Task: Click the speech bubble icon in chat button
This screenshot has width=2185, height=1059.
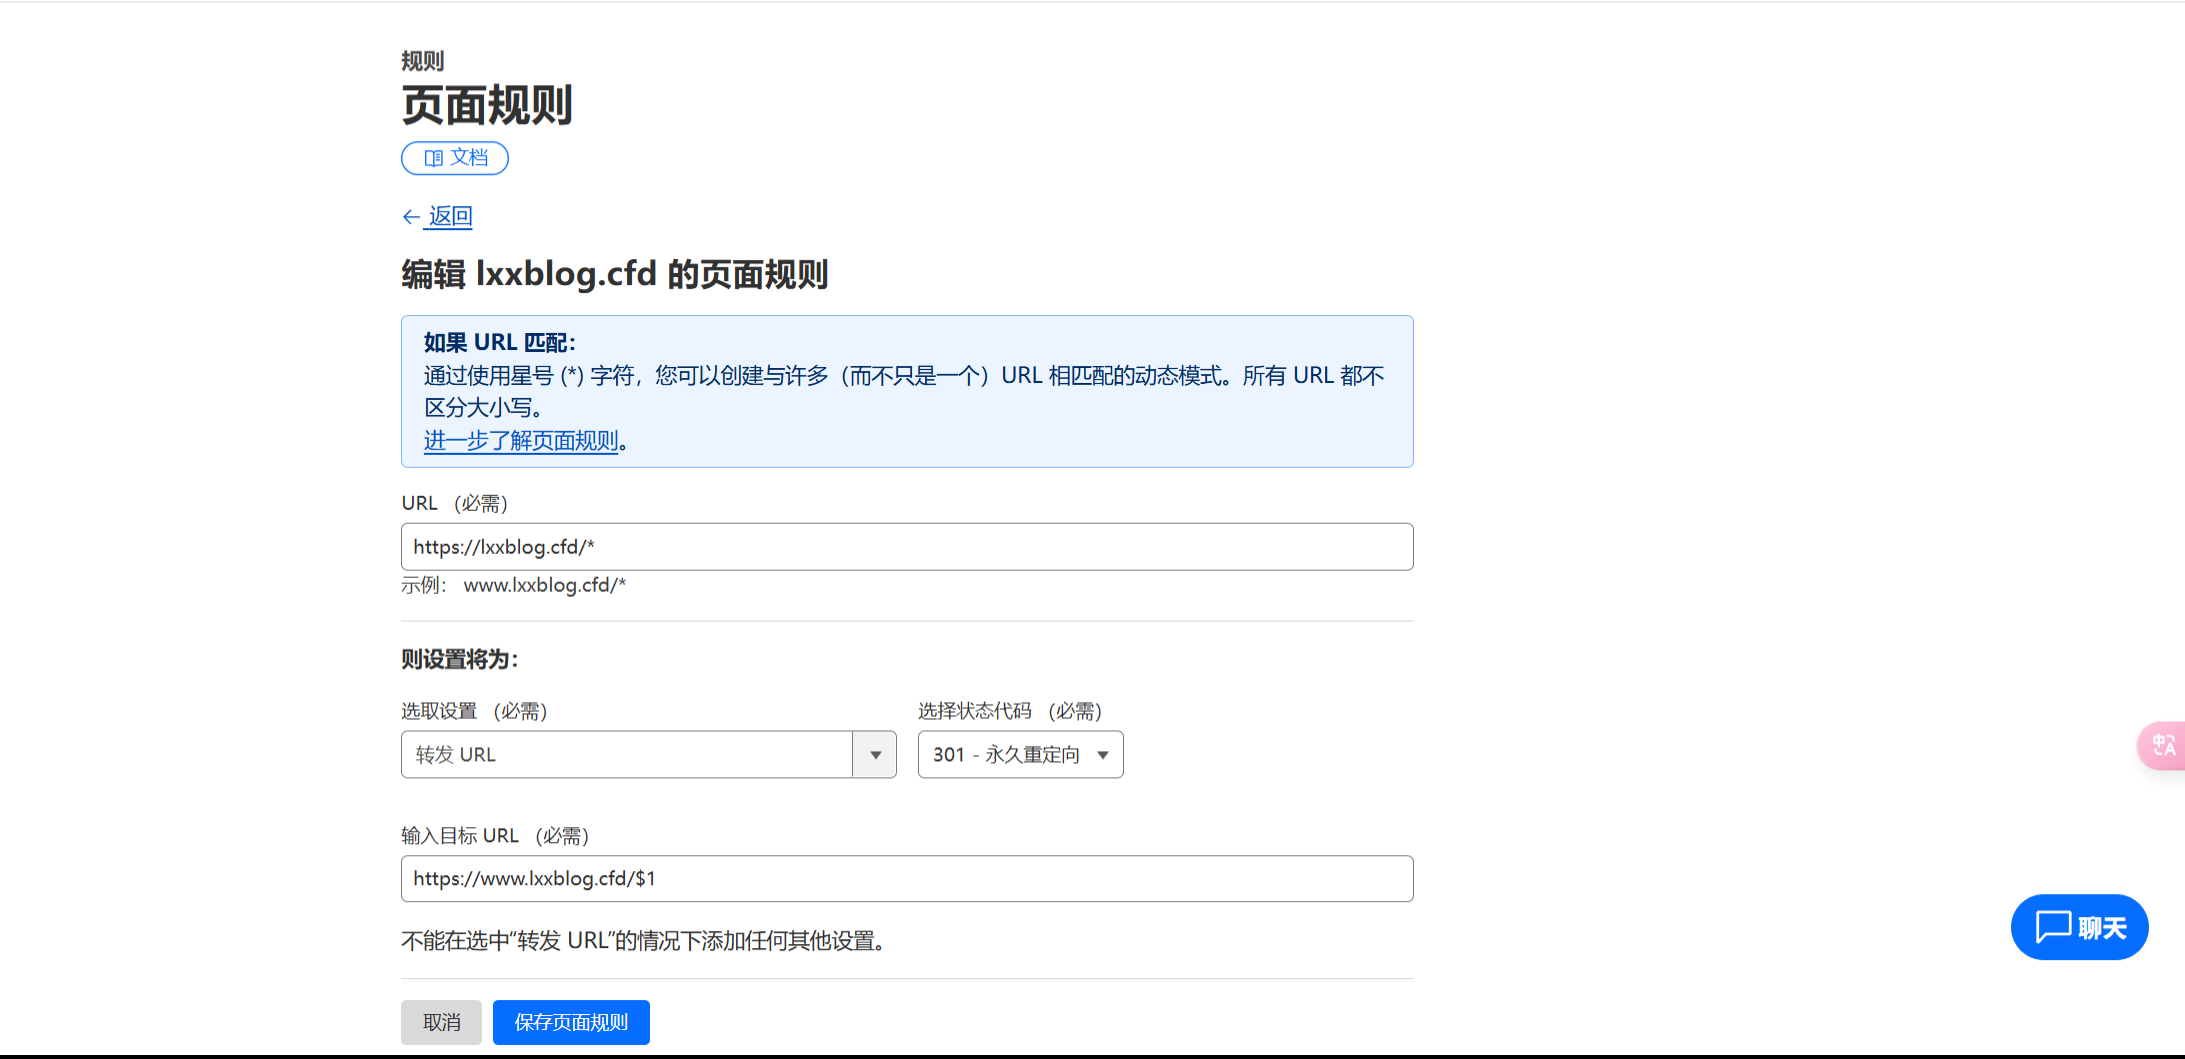Action: tap(2051, 927)
